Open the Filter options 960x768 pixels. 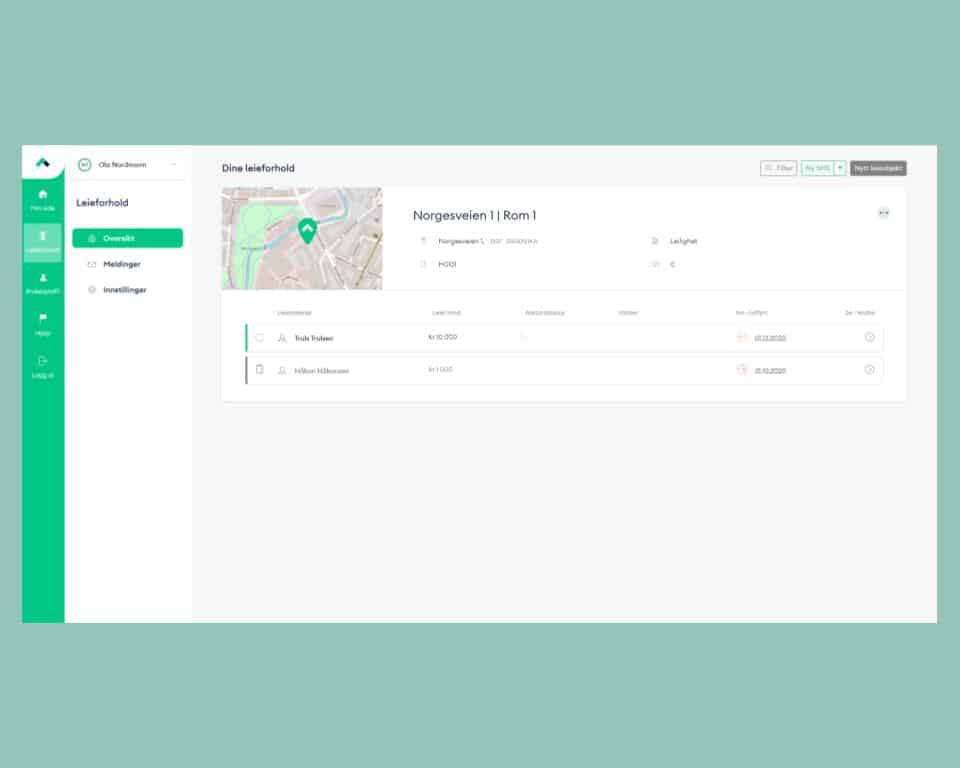tap(778, 168)
